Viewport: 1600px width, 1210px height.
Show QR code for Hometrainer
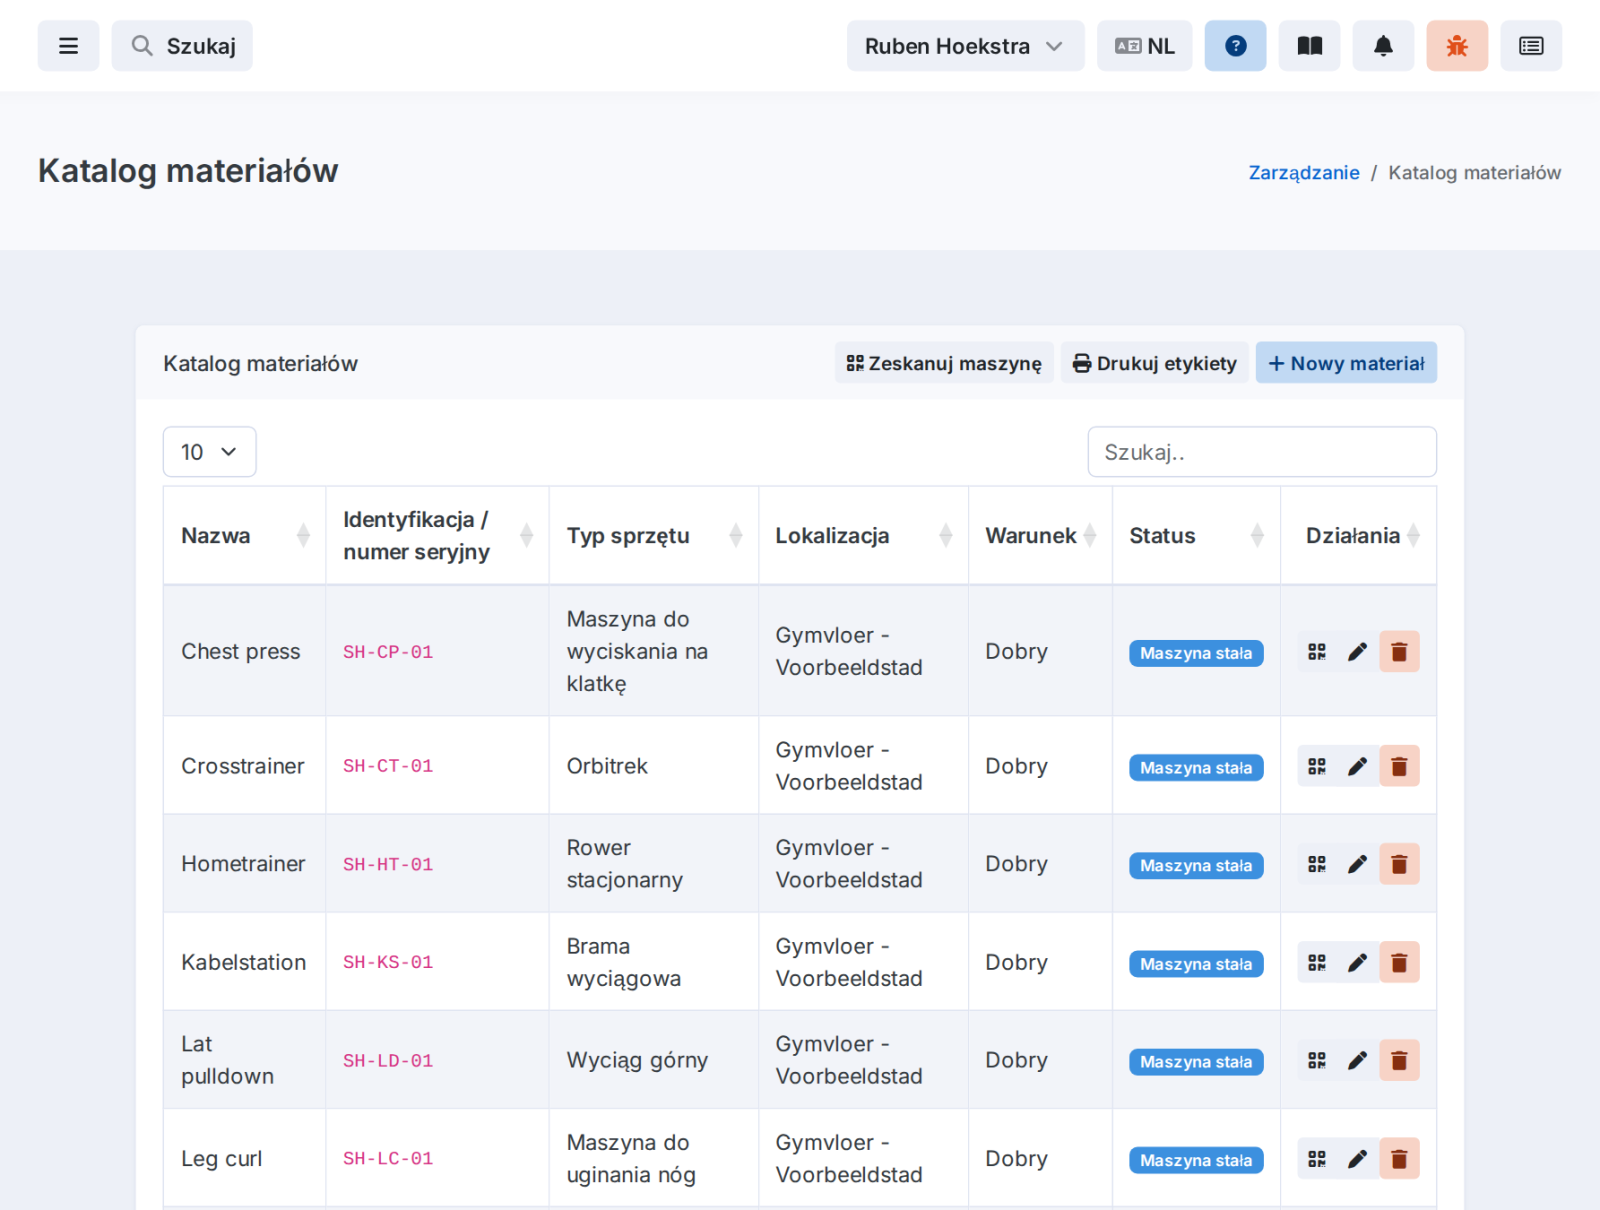1317,864
